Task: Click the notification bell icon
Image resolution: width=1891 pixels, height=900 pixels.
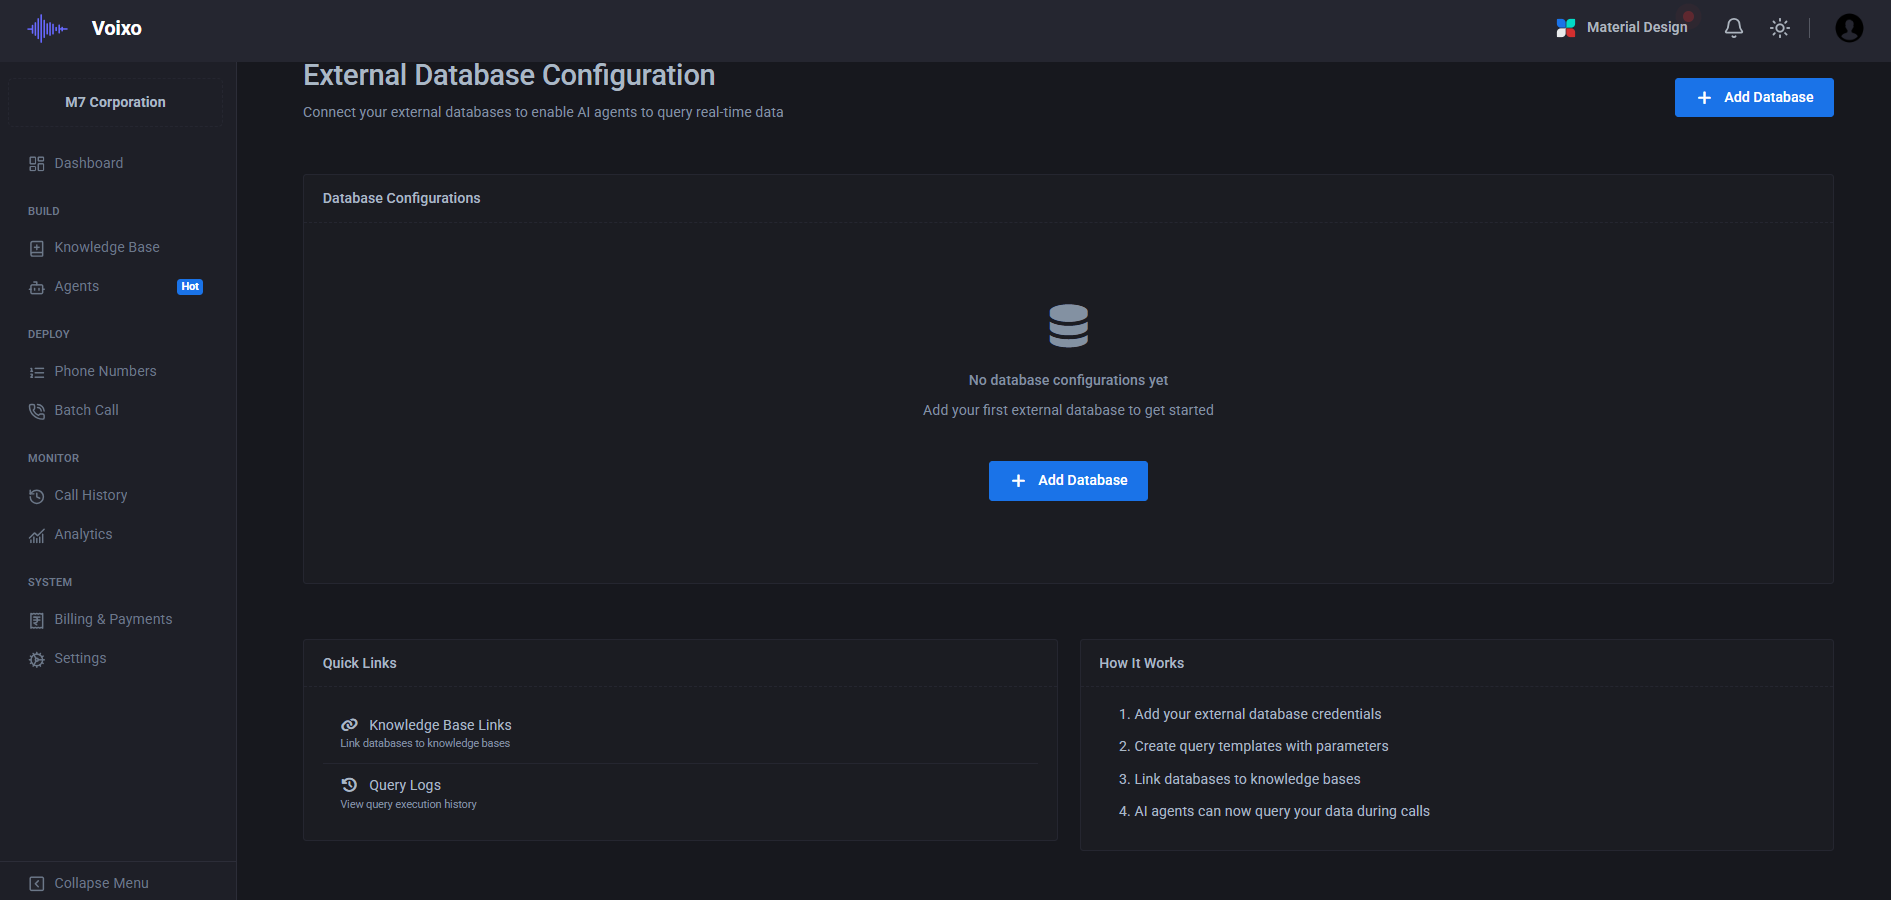Action: click(1733, 28)
